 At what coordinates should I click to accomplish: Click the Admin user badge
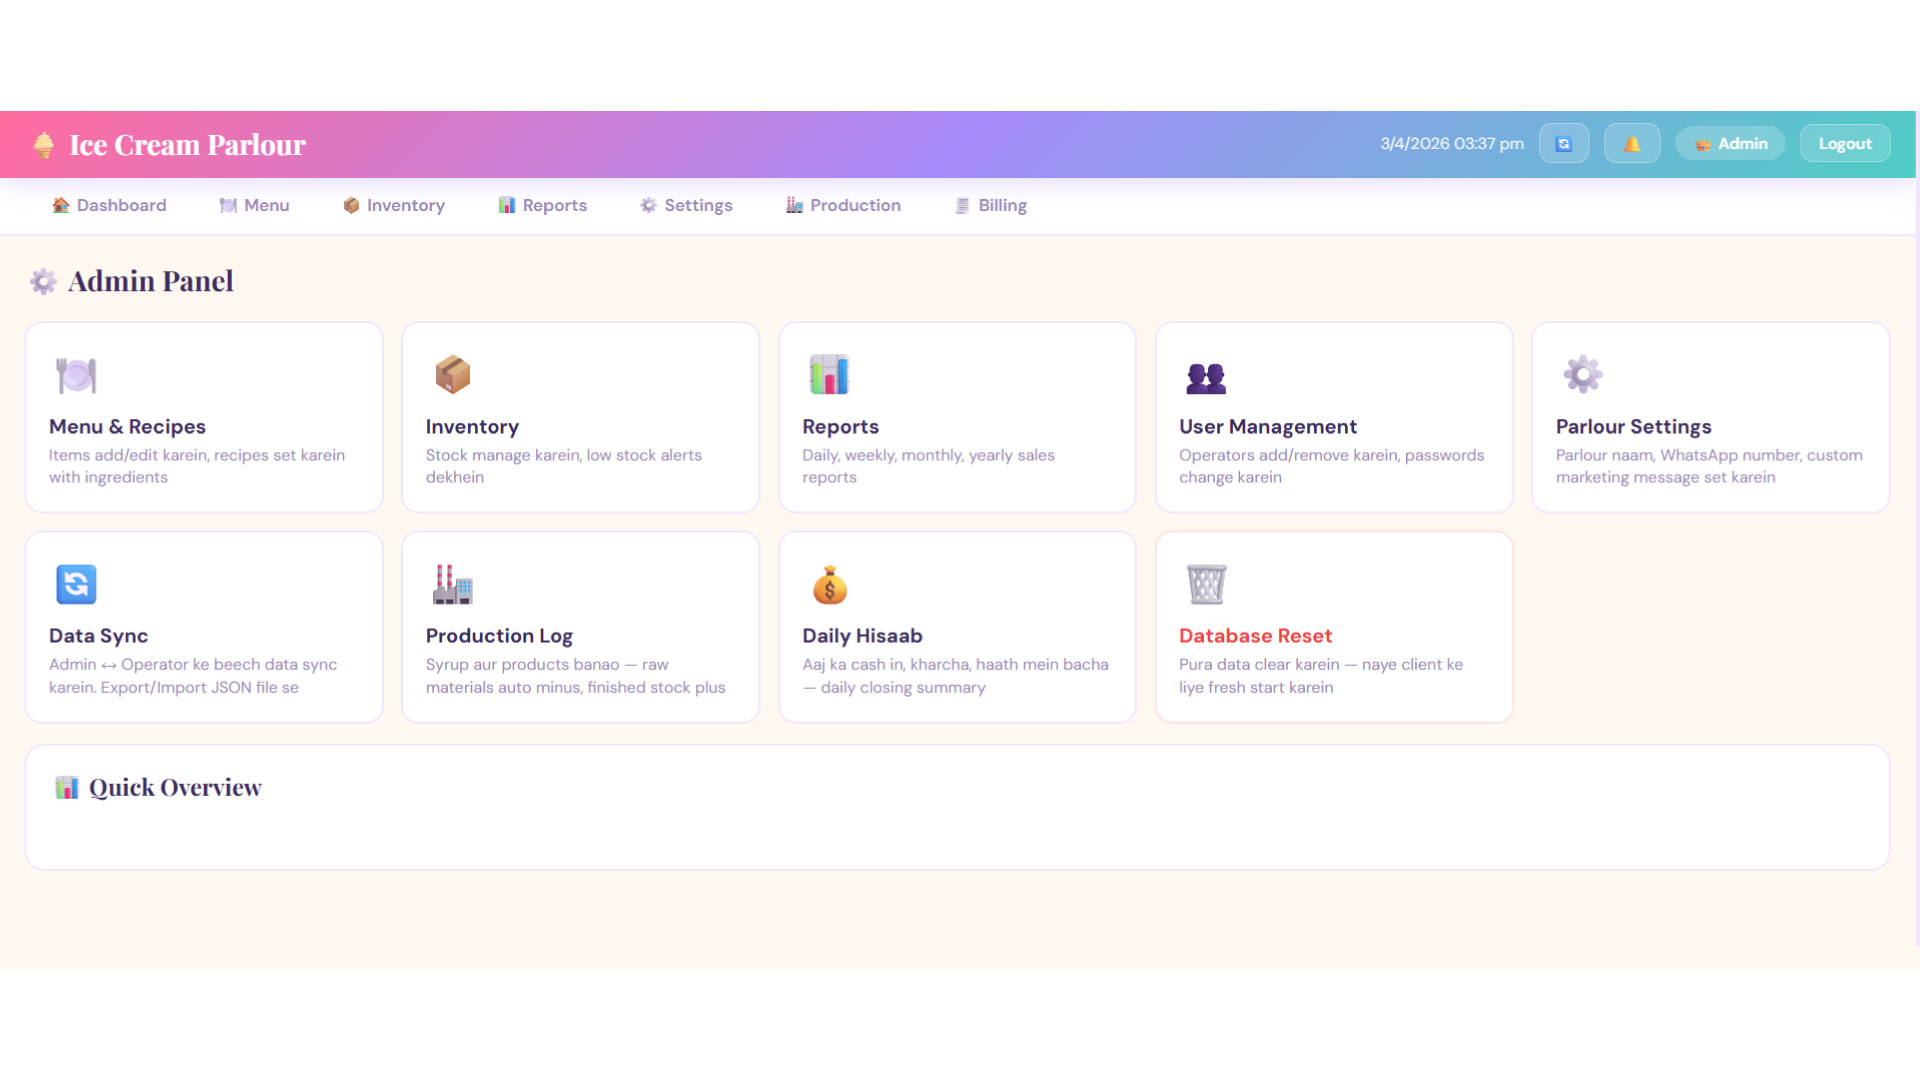tap(1730, 144)
